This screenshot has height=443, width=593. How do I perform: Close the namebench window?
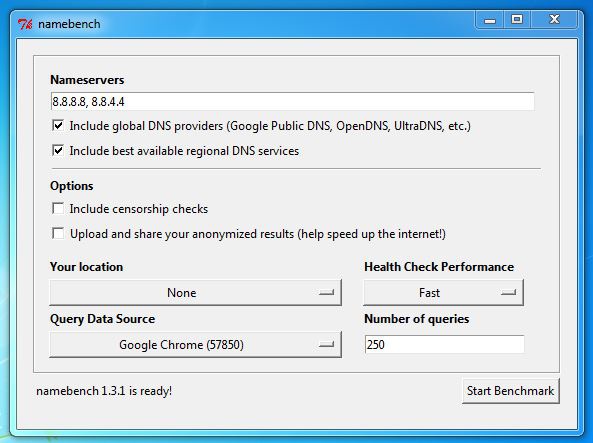(554, 20)
